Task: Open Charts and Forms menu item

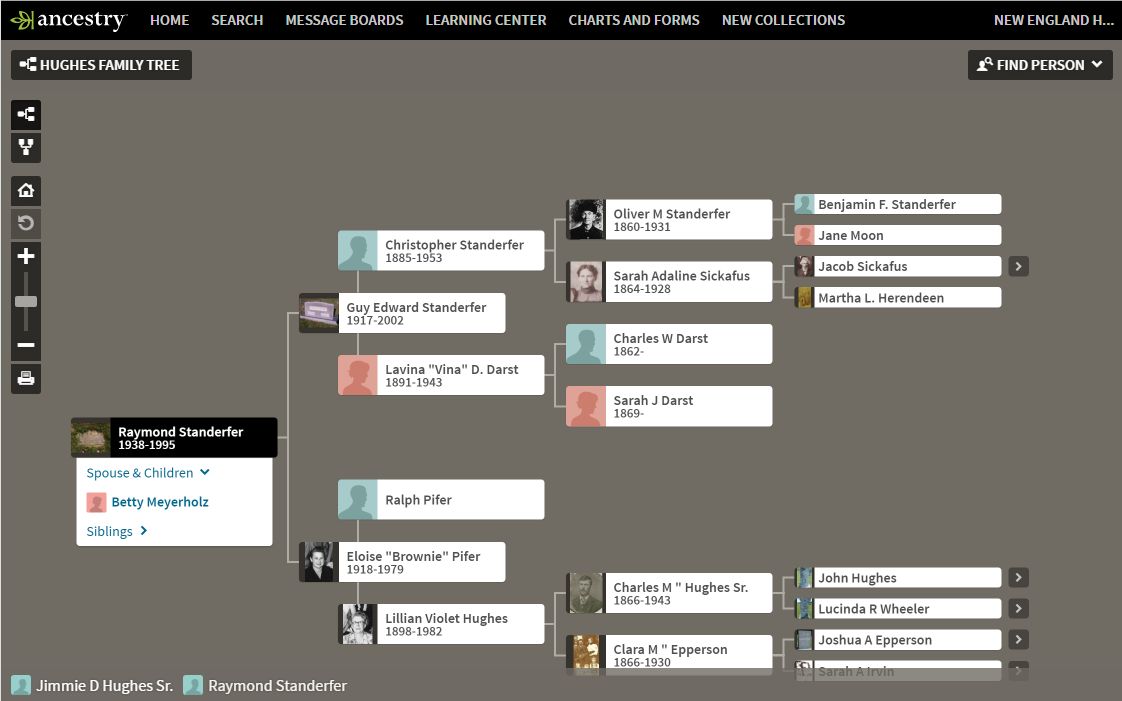Action: click(x=634, y=20)
